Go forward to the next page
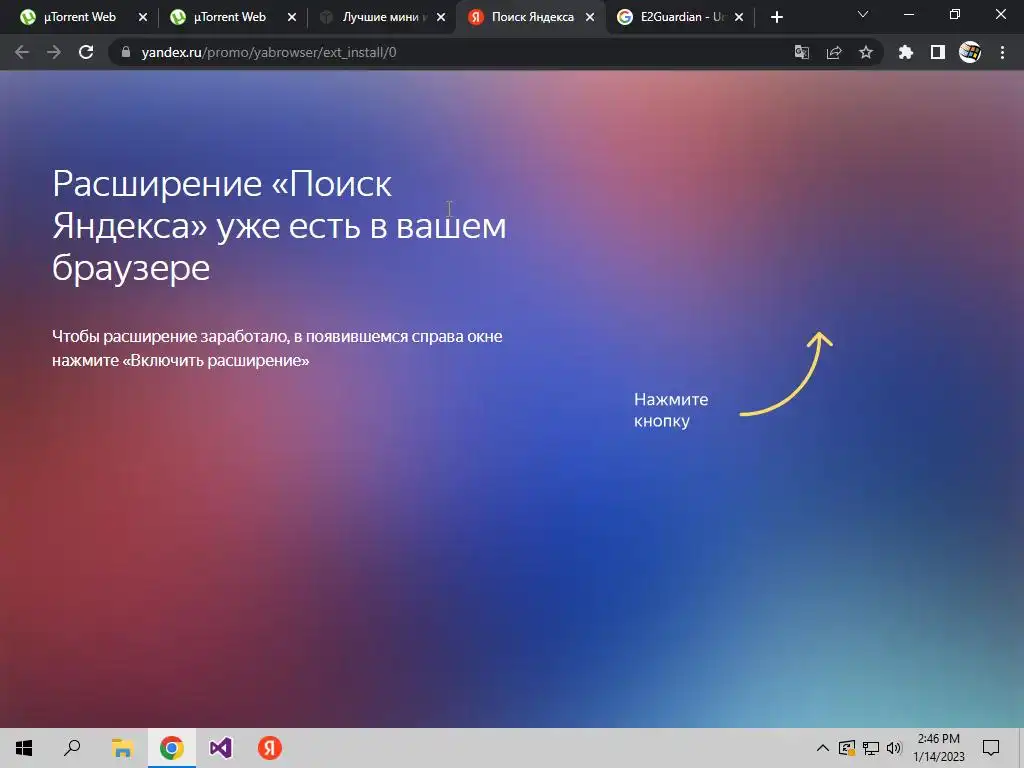The height and width of the screenshot is (768, 1024). point(54,52)
